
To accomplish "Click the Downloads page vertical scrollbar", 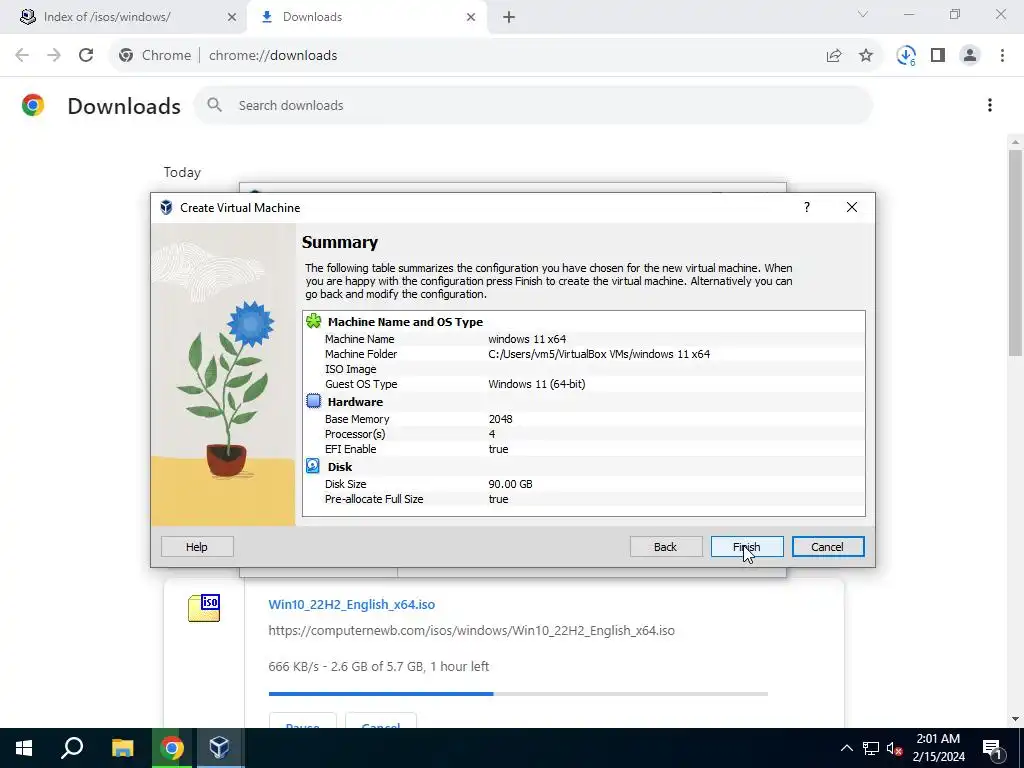I will 1015,253.
